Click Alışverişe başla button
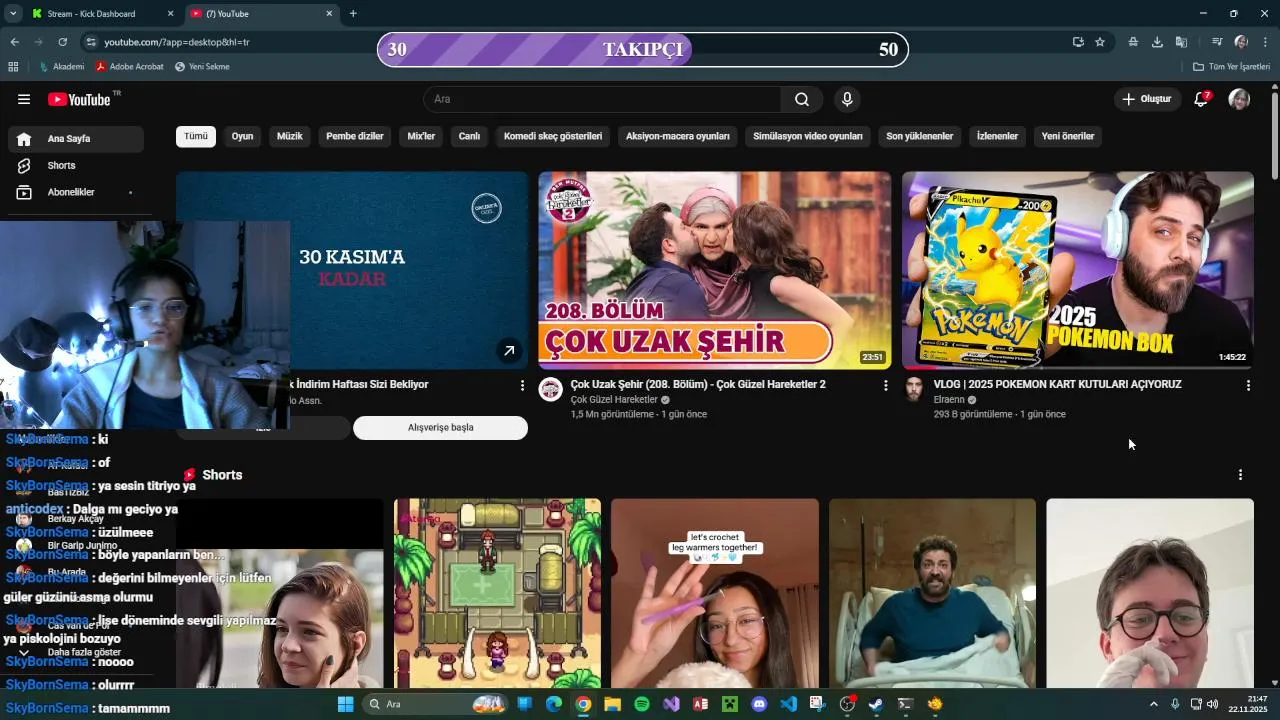Screen dimensions: 1280x720 [x=440, y=428]
